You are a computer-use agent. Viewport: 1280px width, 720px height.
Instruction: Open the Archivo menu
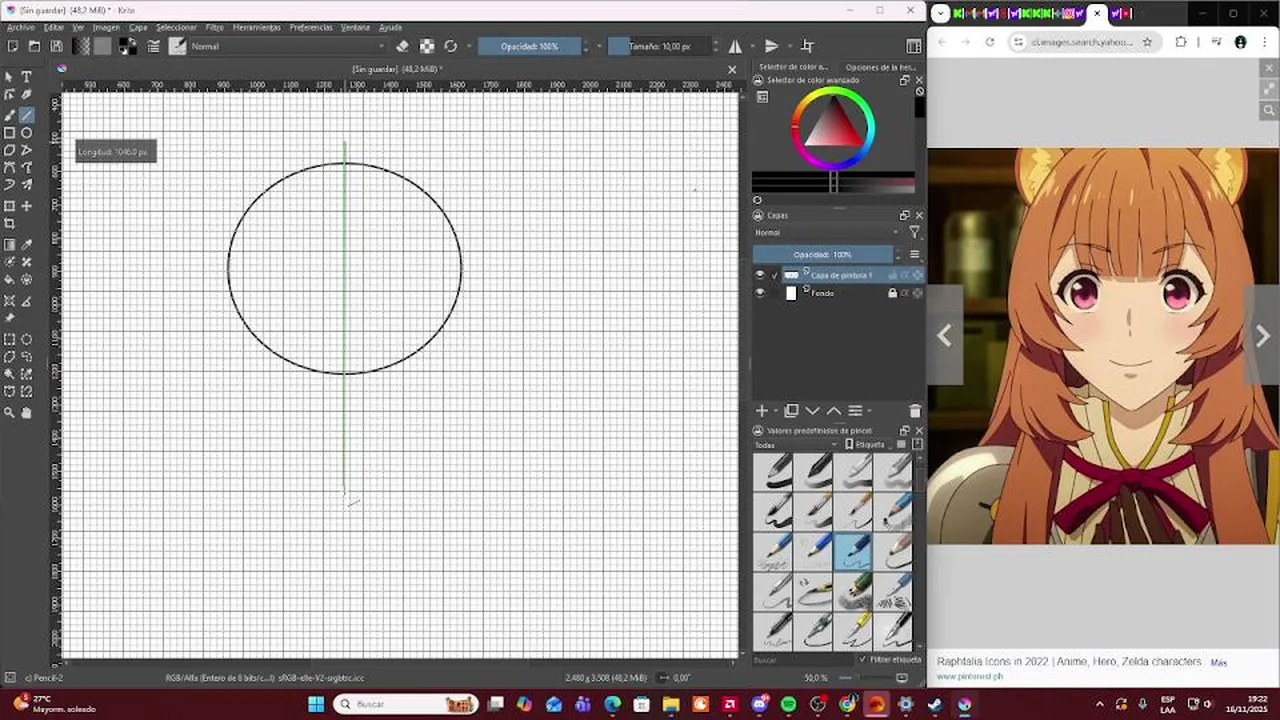pos(20,27)
